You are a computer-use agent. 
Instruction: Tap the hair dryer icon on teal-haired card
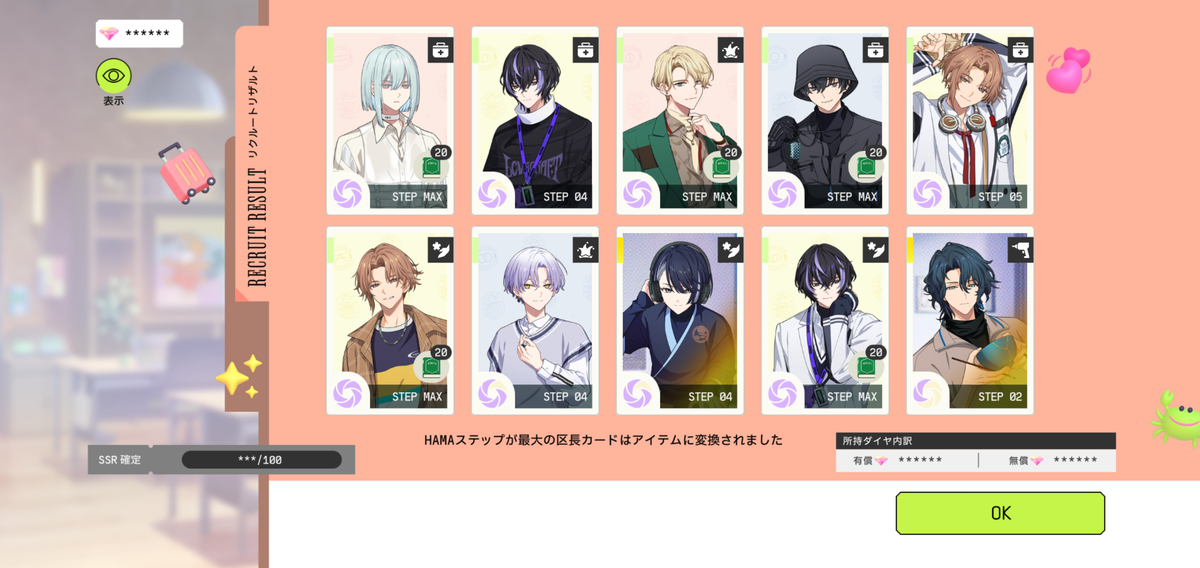tap(1020, 250)
